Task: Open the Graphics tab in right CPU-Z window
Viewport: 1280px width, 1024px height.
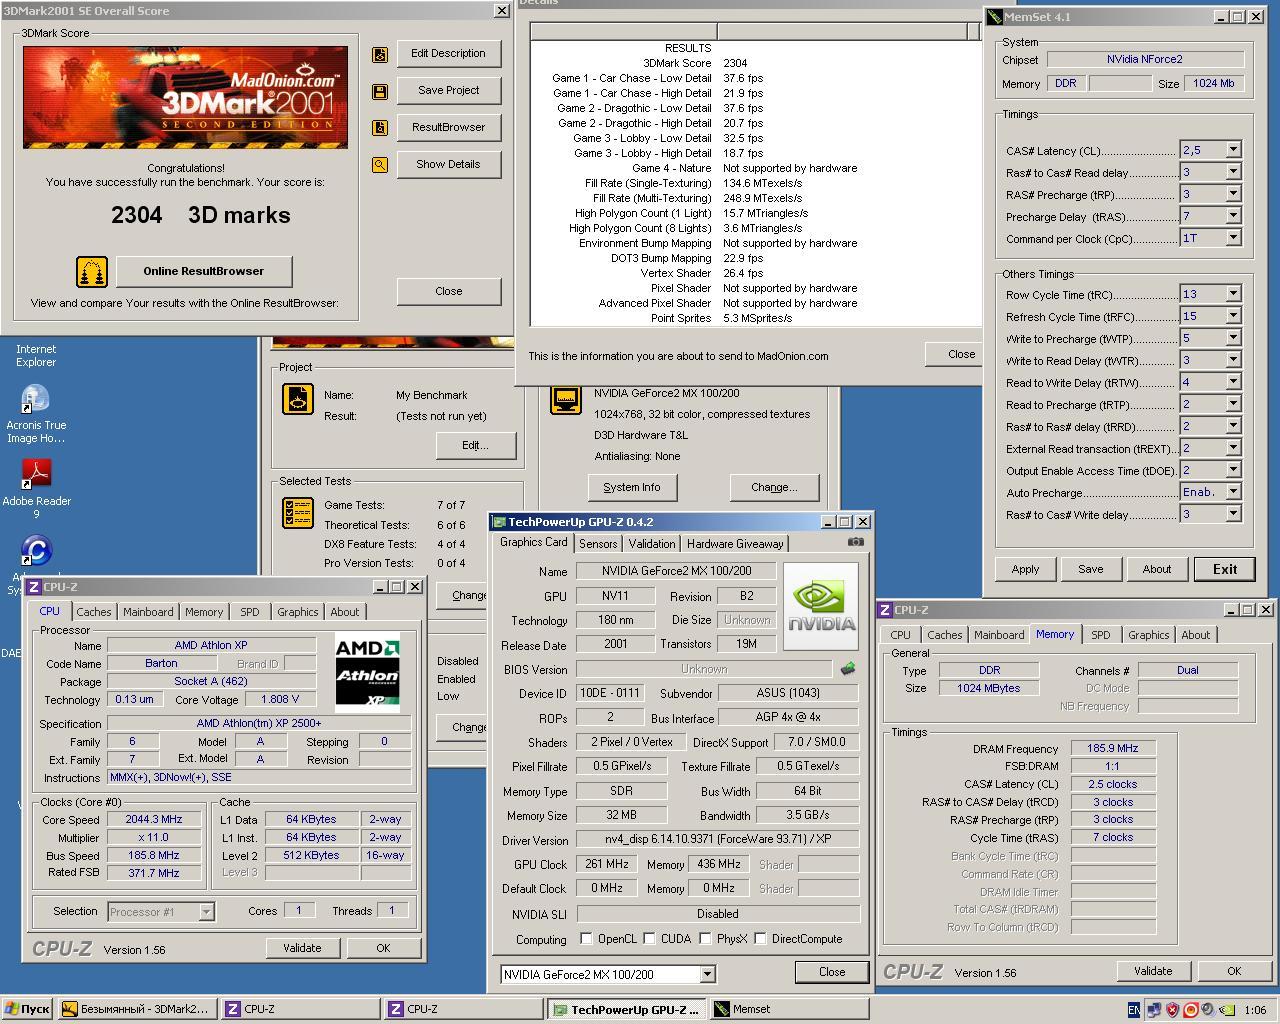Action: (x=1148, y=635)
